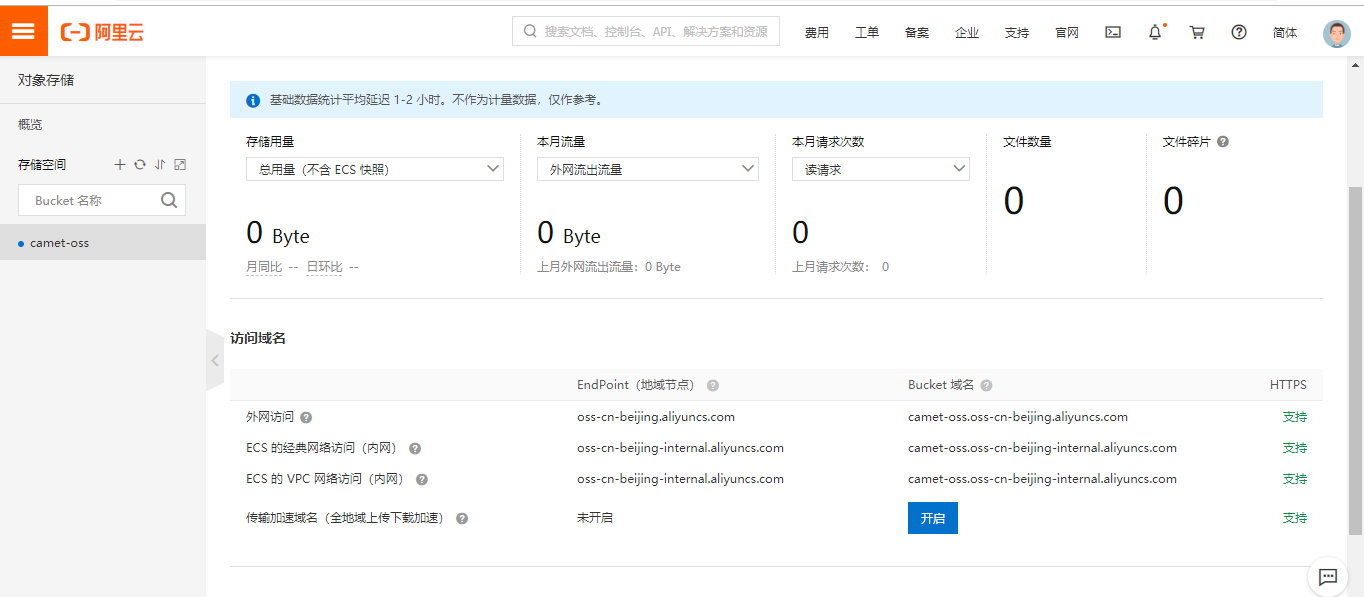Viewport: 1364px width, 597px height.
Task: Click the help question mark in the header
Action: [x=1239, y=32]
